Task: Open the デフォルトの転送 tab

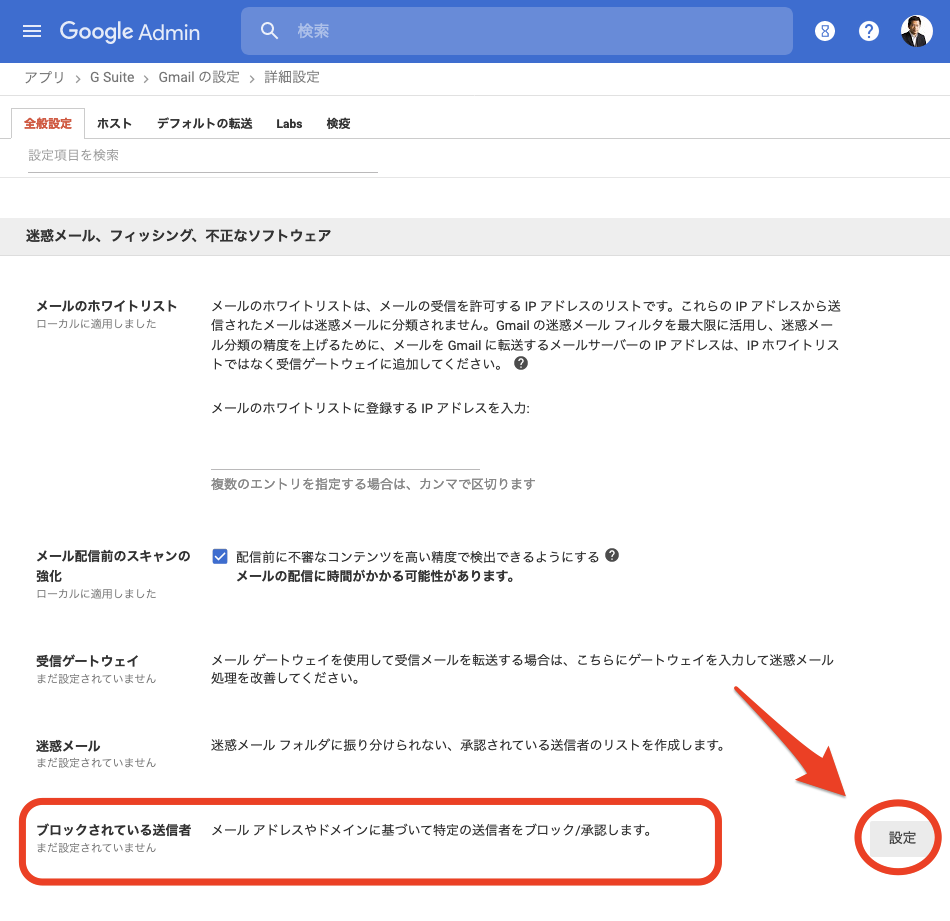Action: point(204,124)
